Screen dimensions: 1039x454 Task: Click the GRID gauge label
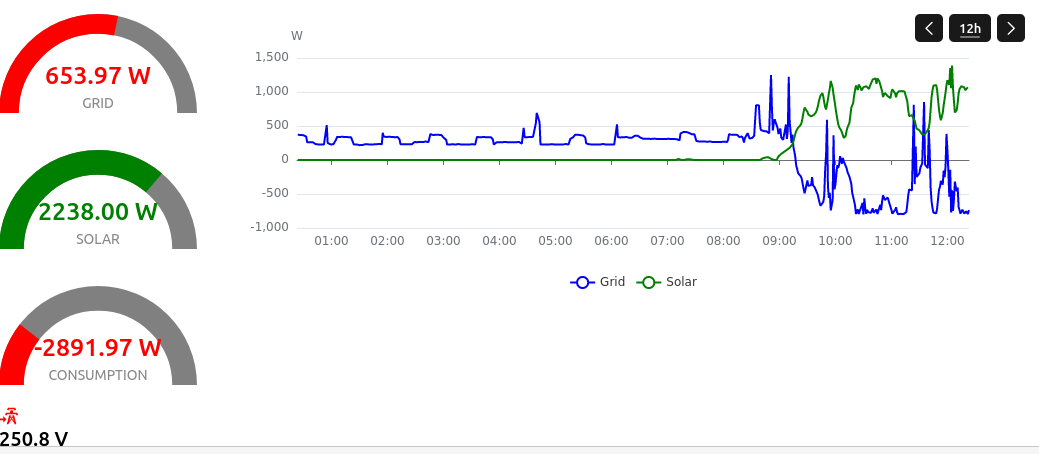98,103
